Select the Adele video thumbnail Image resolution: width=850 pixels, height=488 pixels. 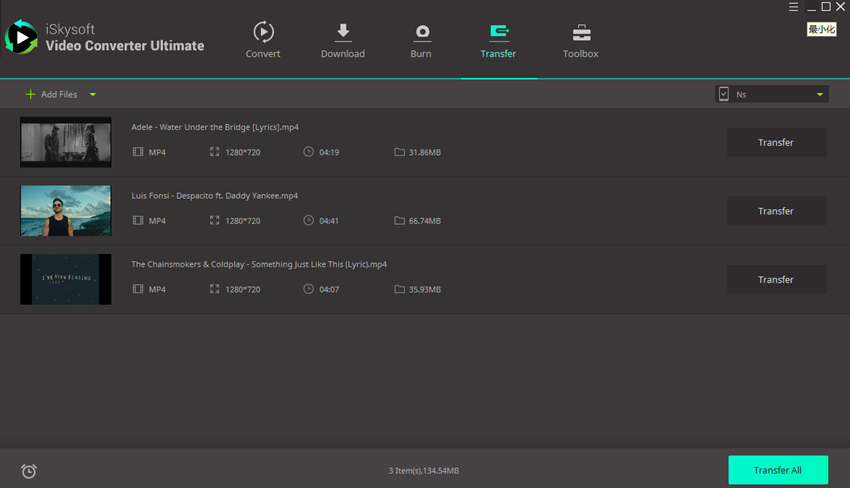tap(66, 142)
